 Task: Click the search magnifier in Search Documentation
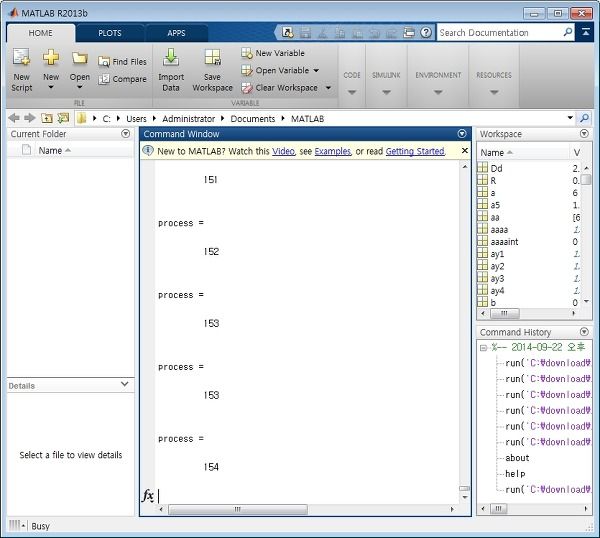[x=568, y=32]
